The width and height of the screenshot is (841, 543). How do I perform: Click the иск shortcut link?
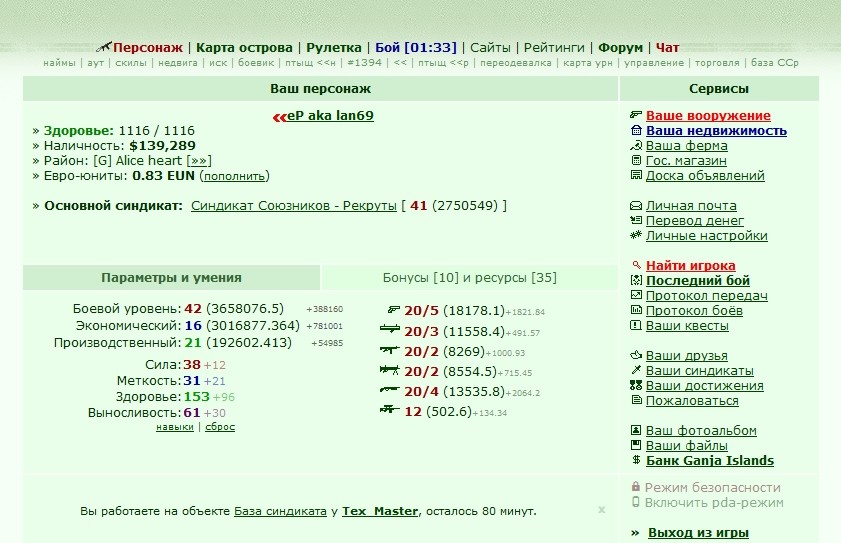coord(218,63)
